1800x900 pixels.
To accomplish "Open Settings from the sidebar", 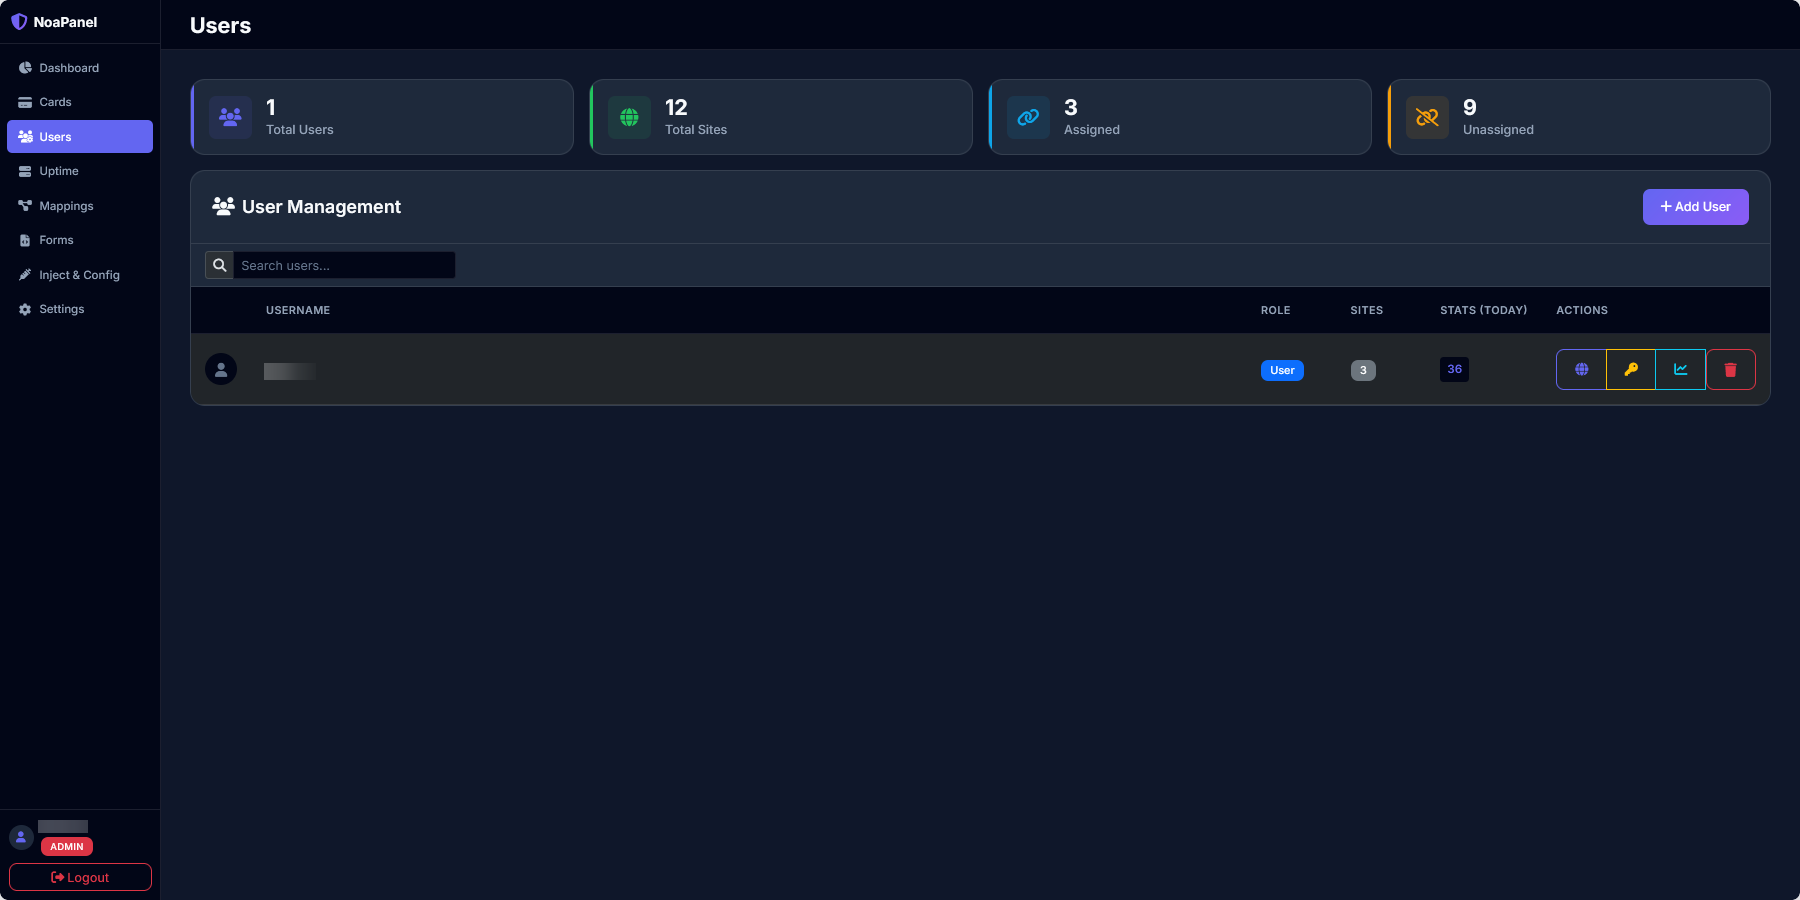I will (x=62, y=309).
